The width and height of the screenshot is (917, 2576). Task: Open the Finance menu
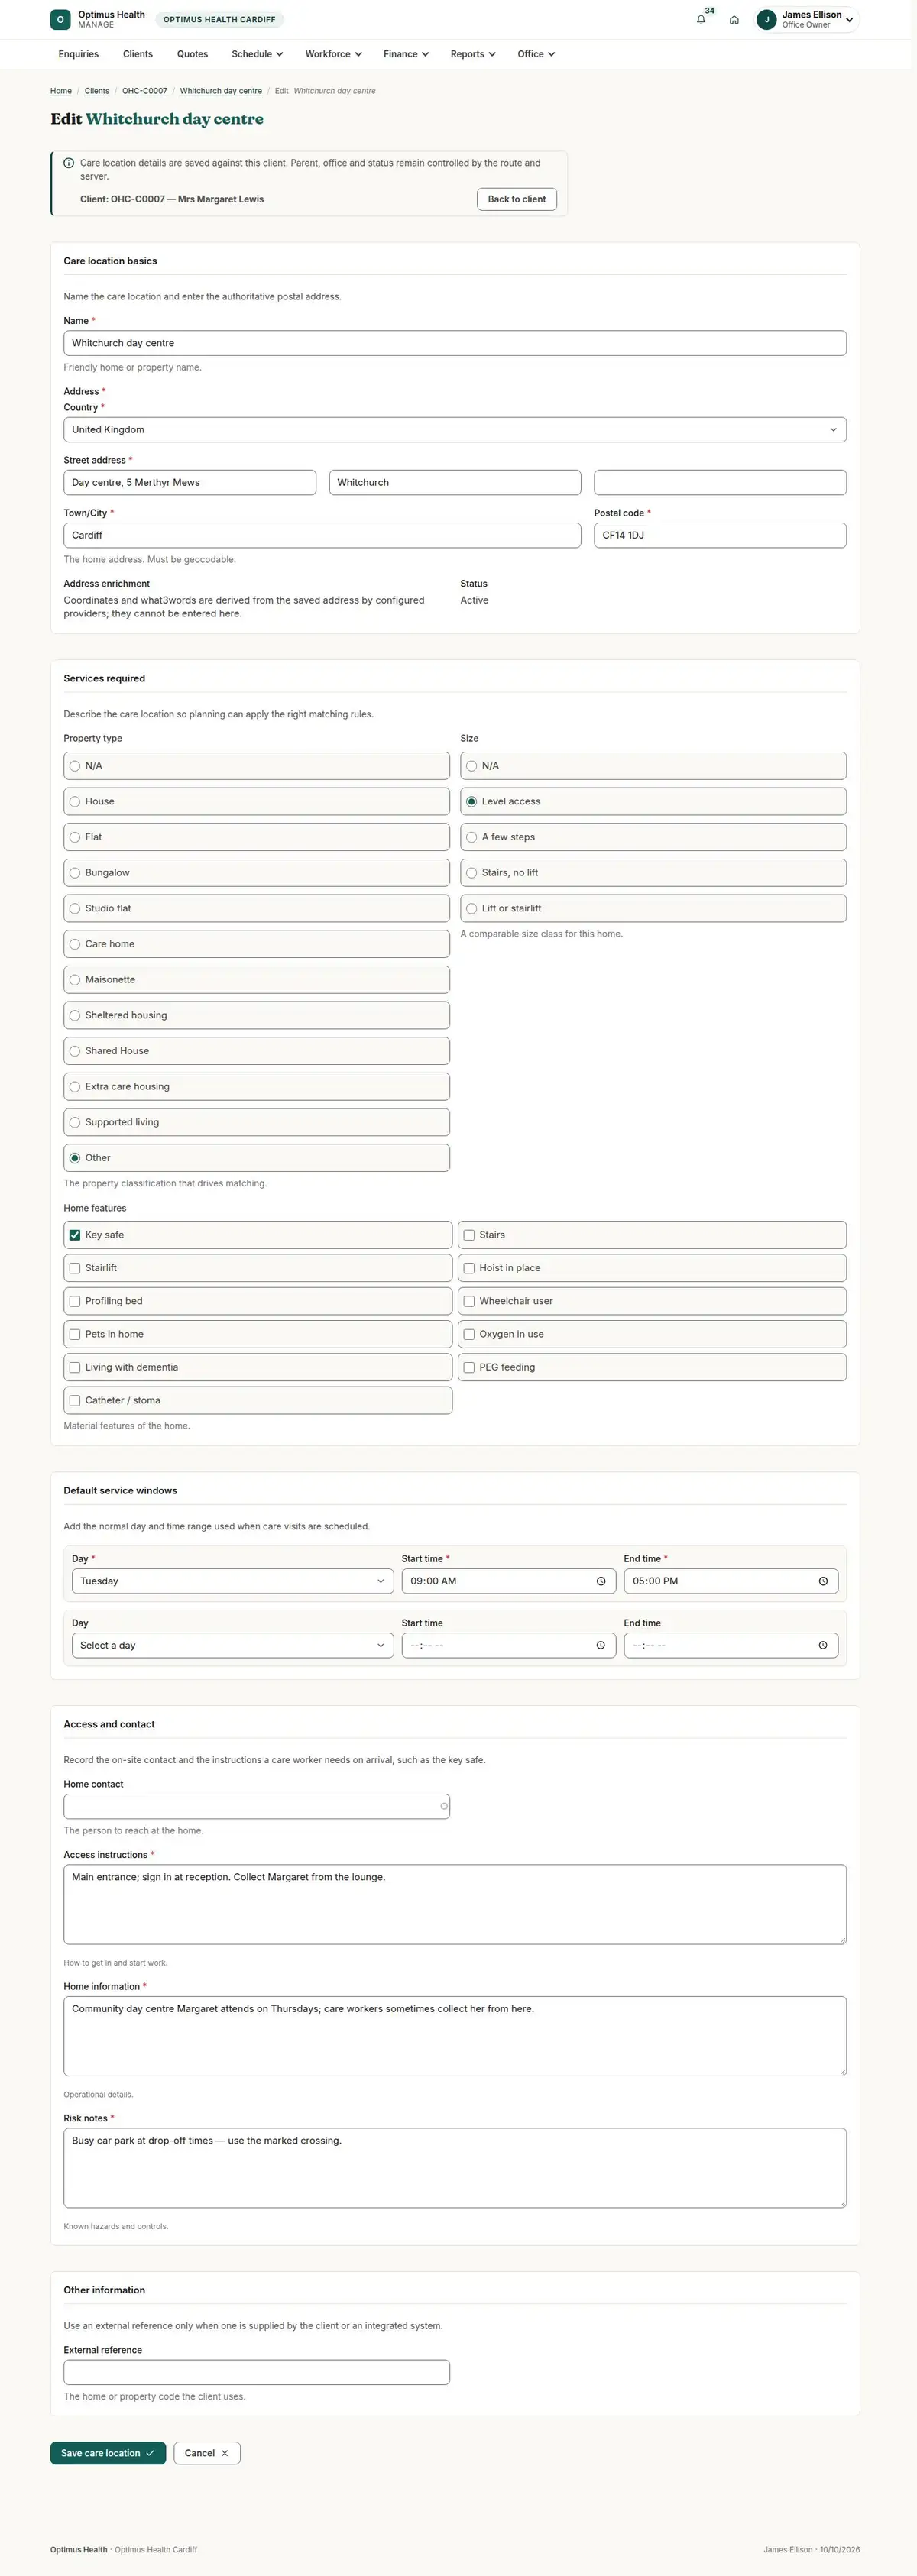point(406,54)
